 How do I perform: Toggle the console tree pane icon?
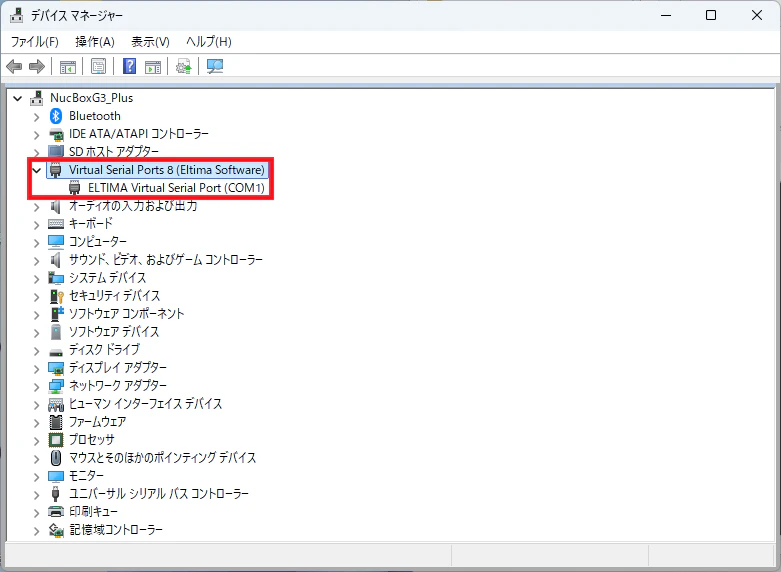pyautogui.click(x=68, y=66)
